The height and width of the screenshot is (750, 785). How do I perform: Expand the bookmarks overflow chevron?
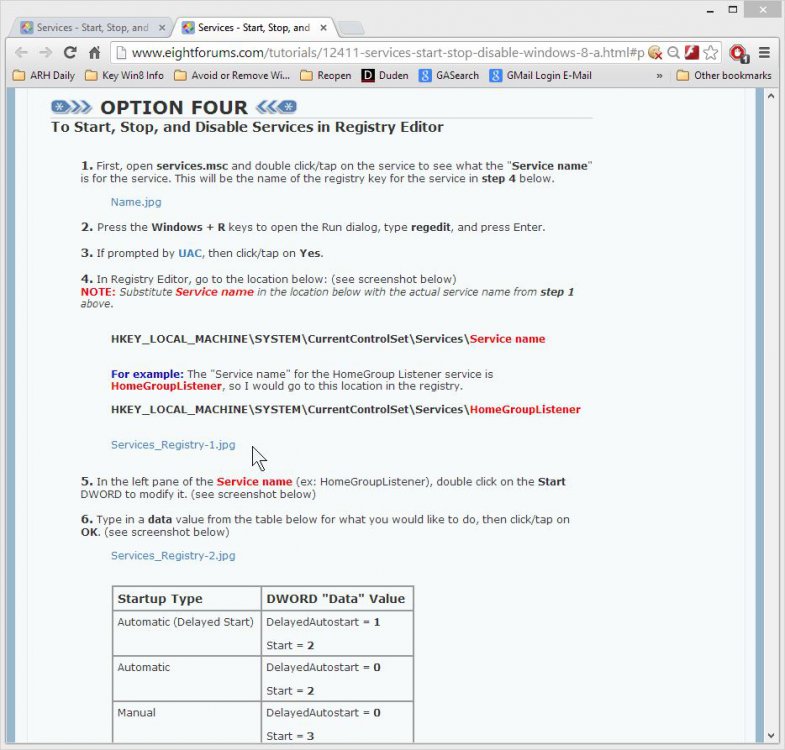point(659,75)
